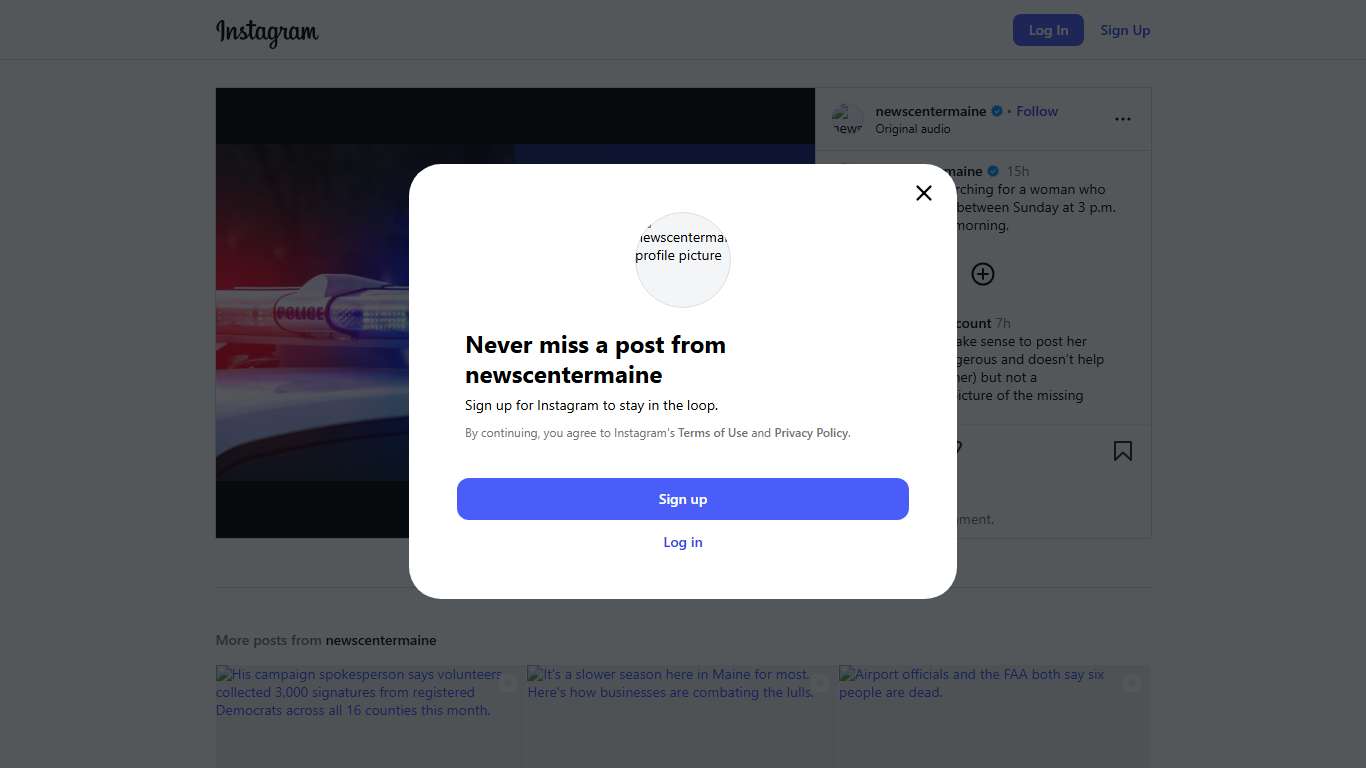This screenshot has width=1366, height=768.
Task: Click the plus circle to load more comments
Action: tap(983, 274)
